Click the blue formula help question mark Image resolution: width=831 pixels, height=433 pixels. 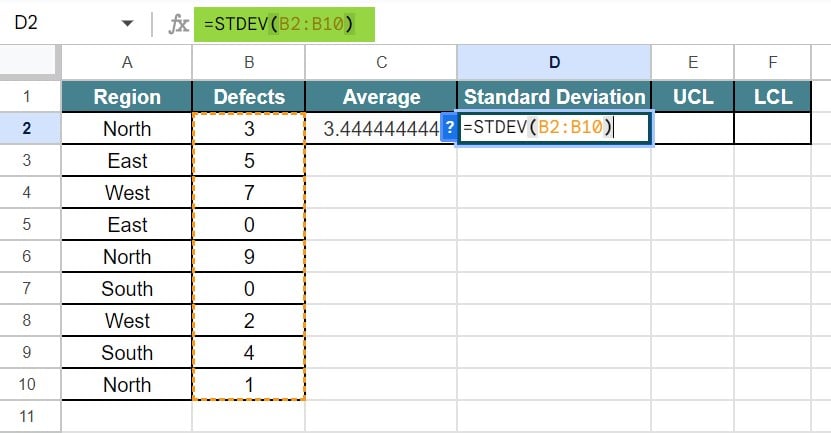(449, 127)
